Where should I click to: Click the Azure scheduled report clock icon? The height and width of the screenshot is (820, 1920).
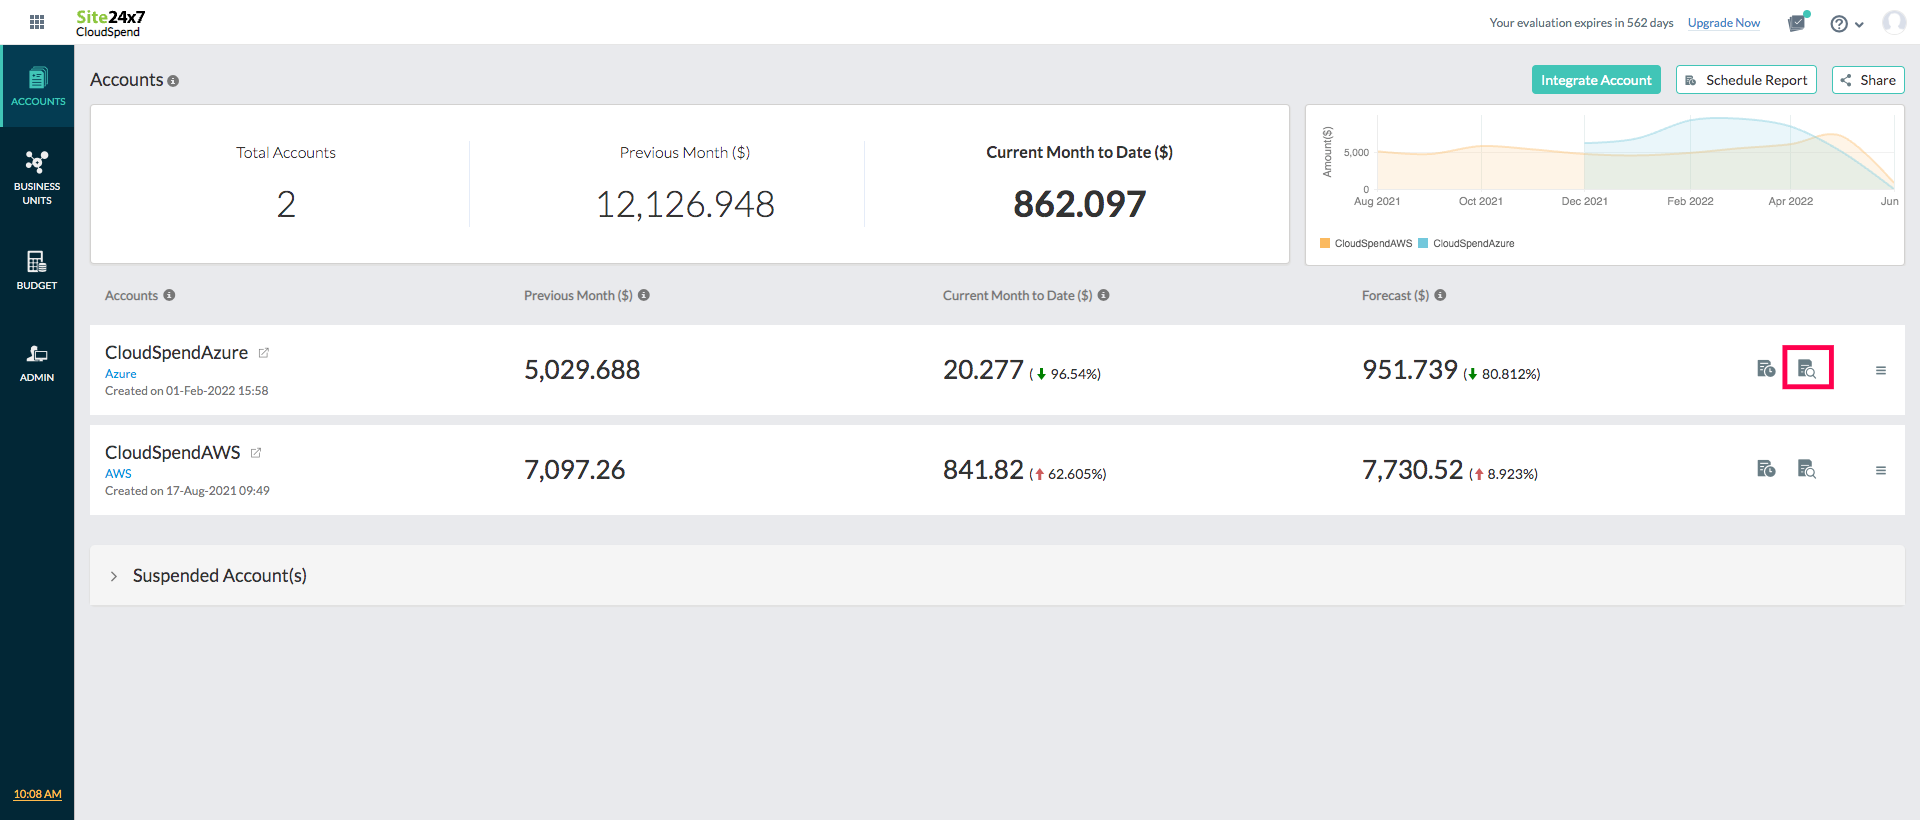[x=1766, y=369]
